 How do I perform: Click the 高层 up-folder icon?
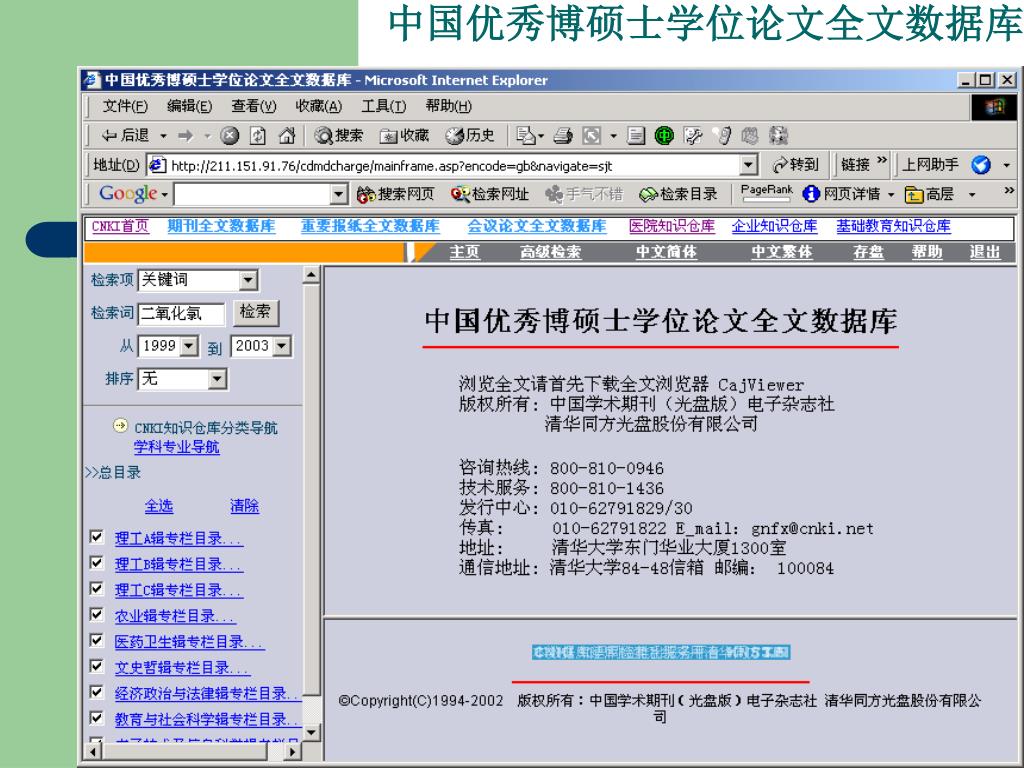[x=914, y=195]
